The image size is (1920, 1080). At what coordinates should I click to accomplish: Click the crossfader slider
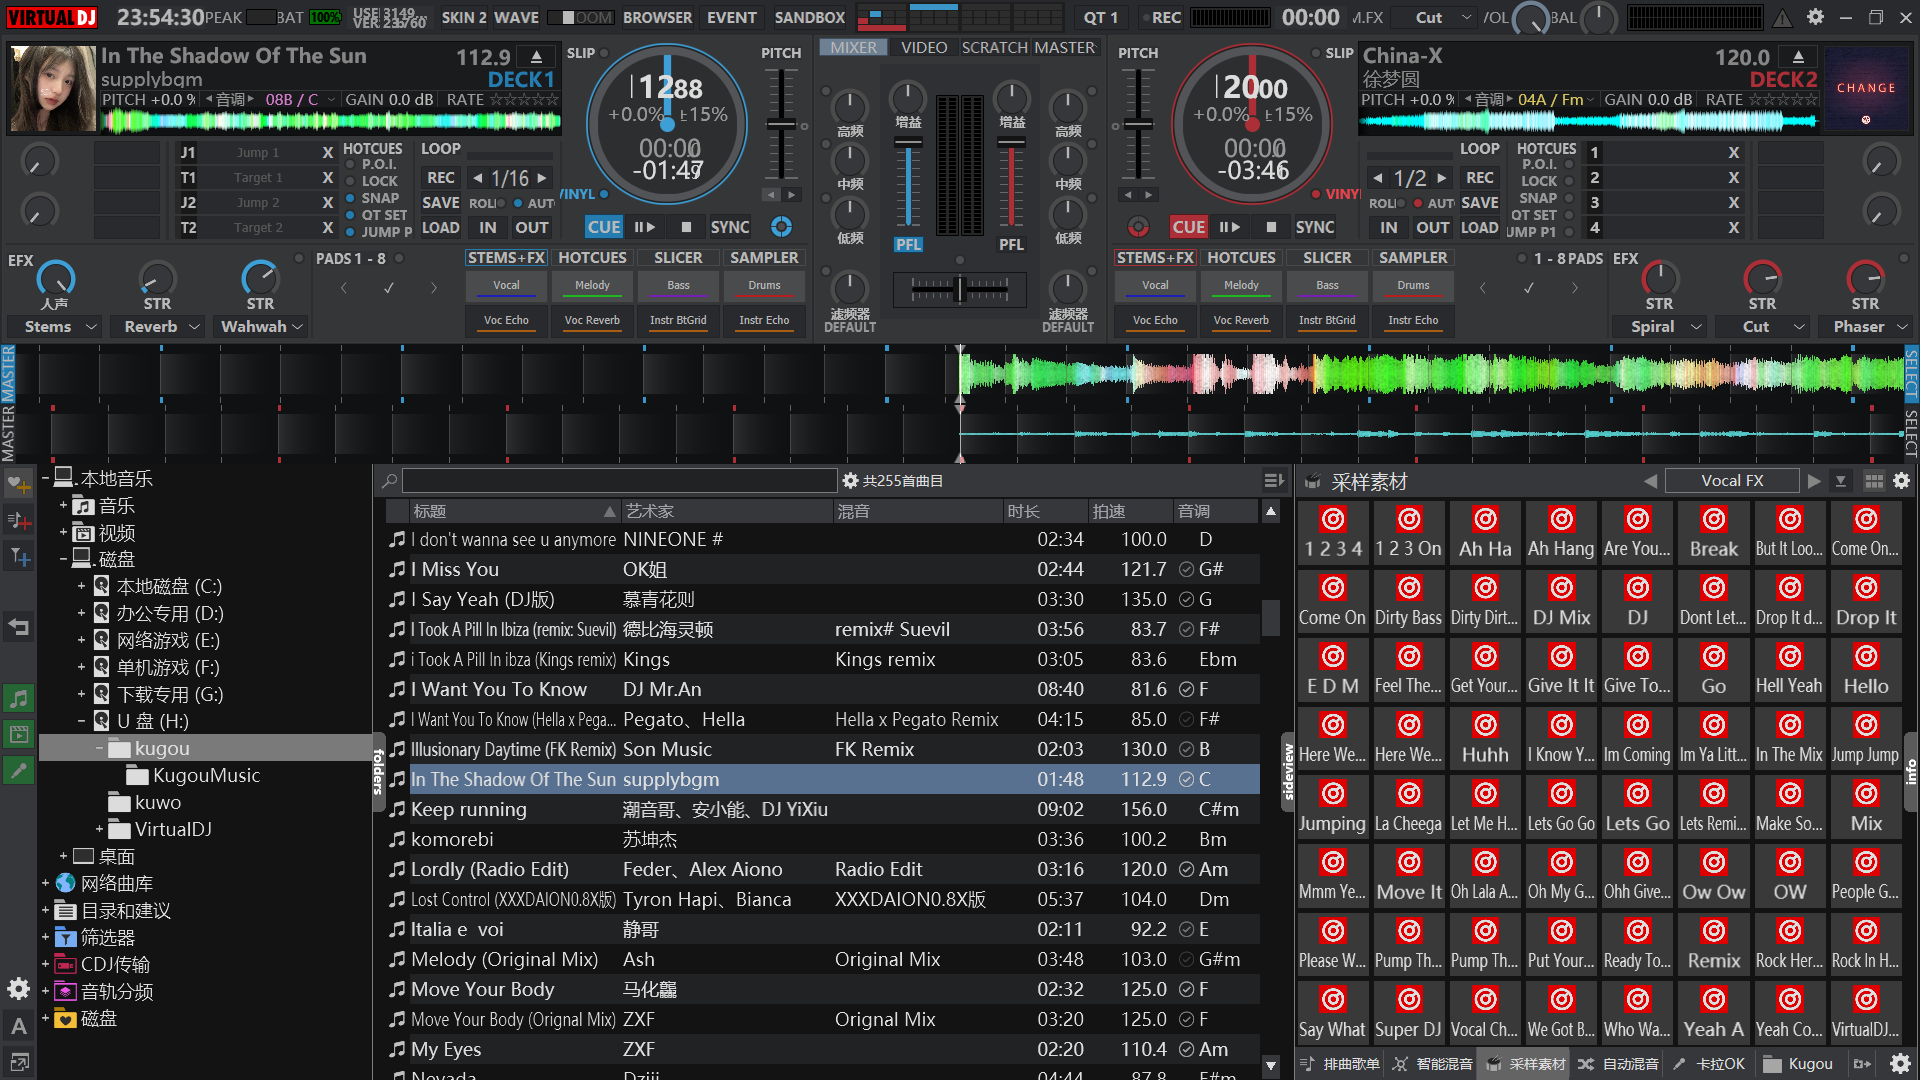(x=959, y=290)
